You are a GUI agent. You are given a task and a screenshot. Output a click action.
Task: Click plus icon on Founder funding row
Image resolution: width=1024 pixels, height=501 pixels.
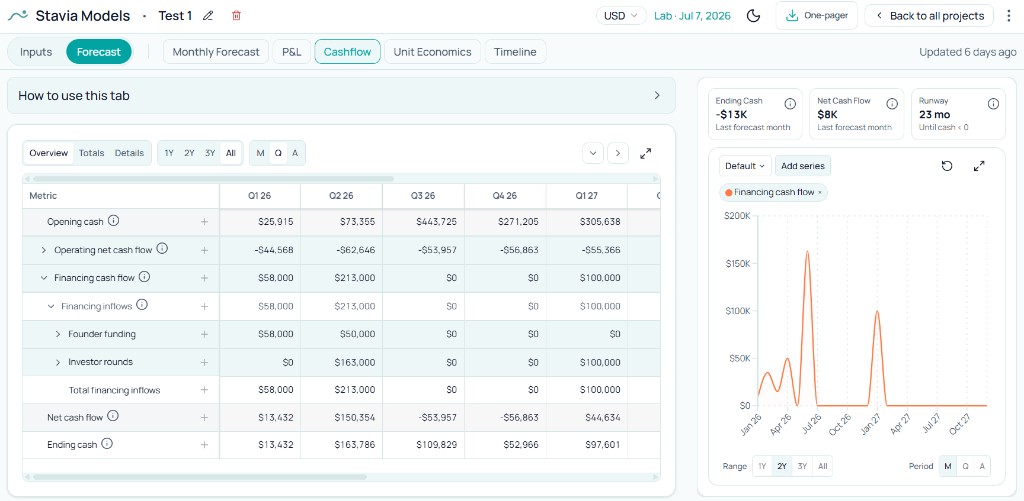tap(204, 334)
